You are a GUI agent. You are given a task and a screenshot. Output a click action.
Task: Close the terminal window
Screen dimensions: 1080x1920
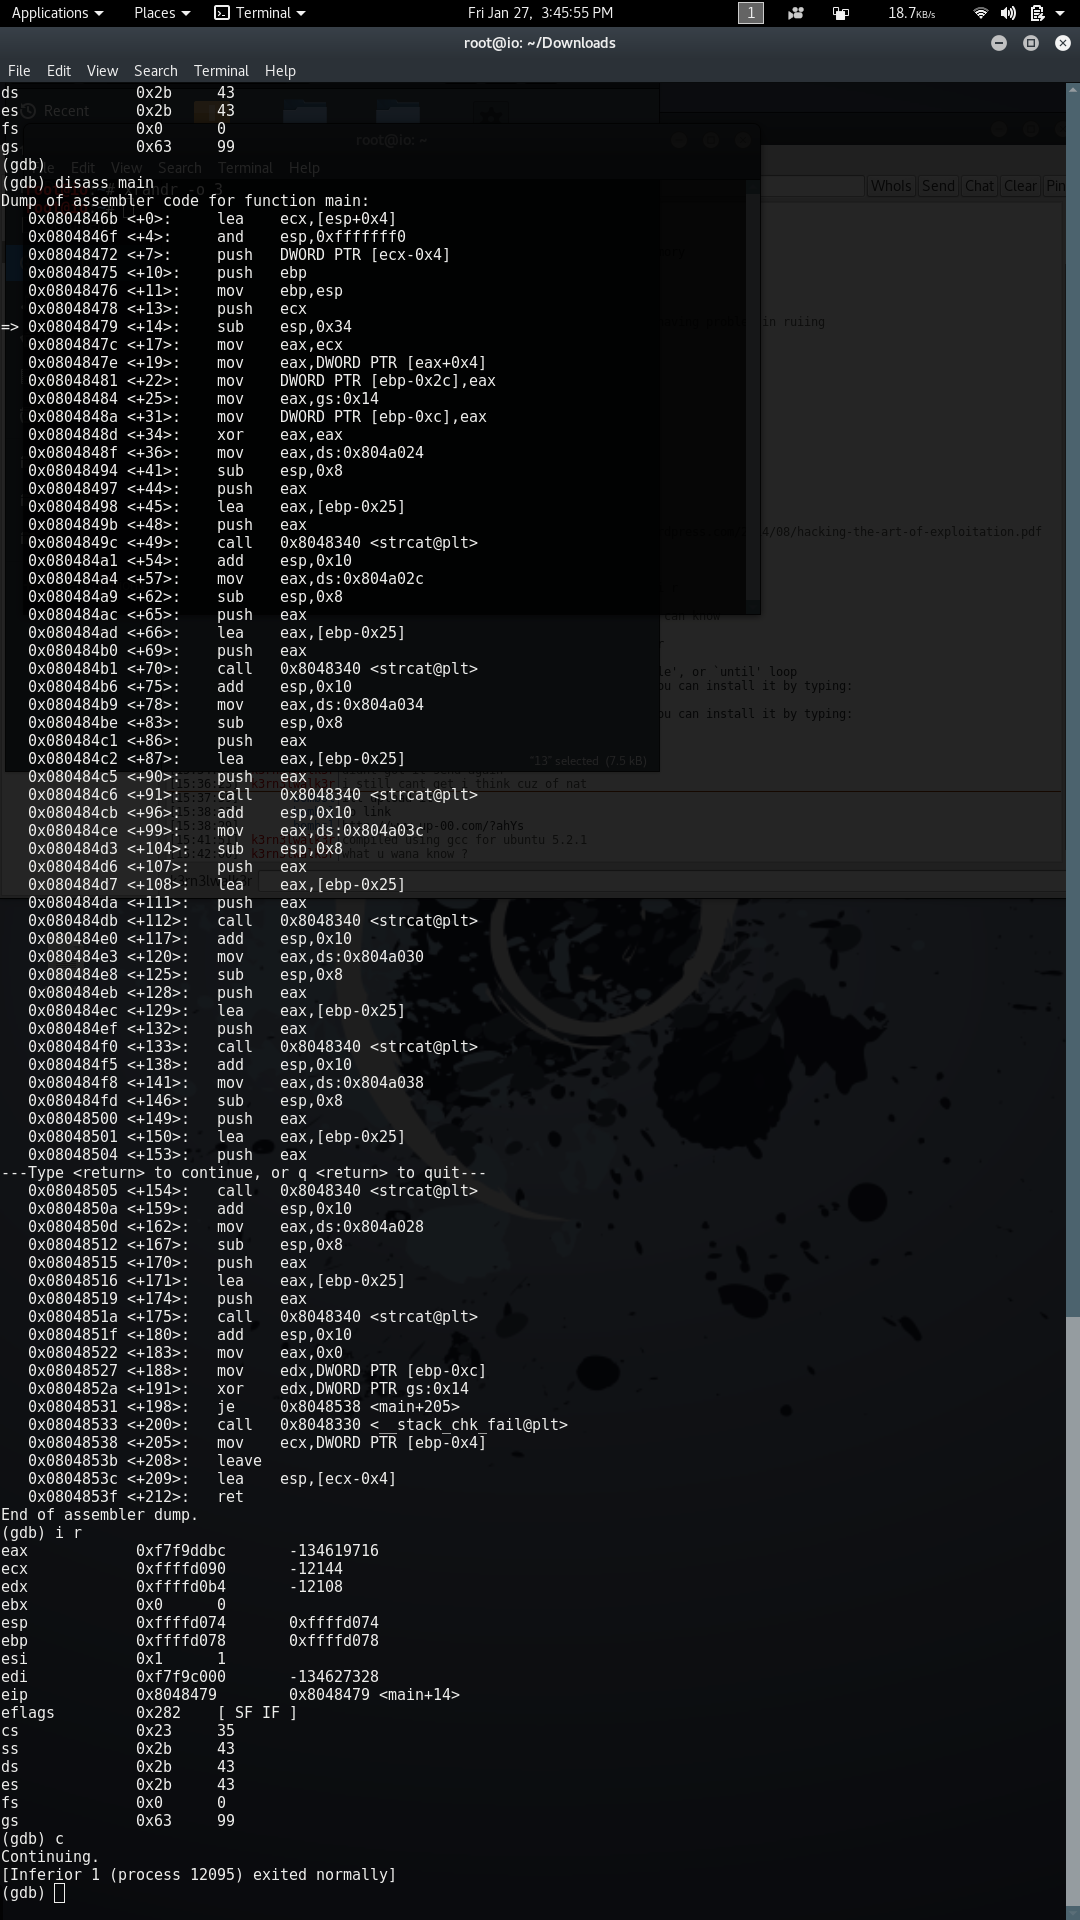pos(1063,43)
